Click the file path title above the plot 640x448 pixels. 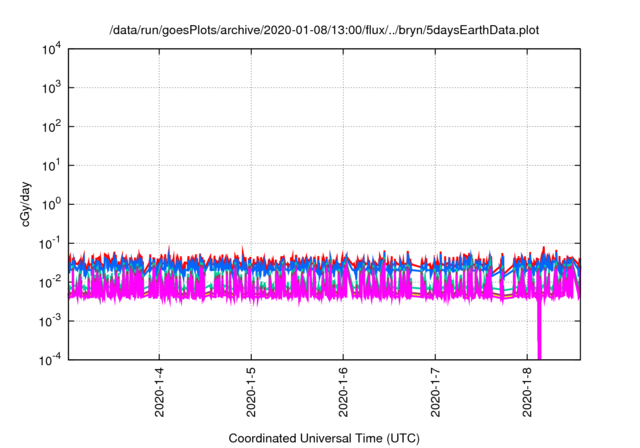pos(324,30)
